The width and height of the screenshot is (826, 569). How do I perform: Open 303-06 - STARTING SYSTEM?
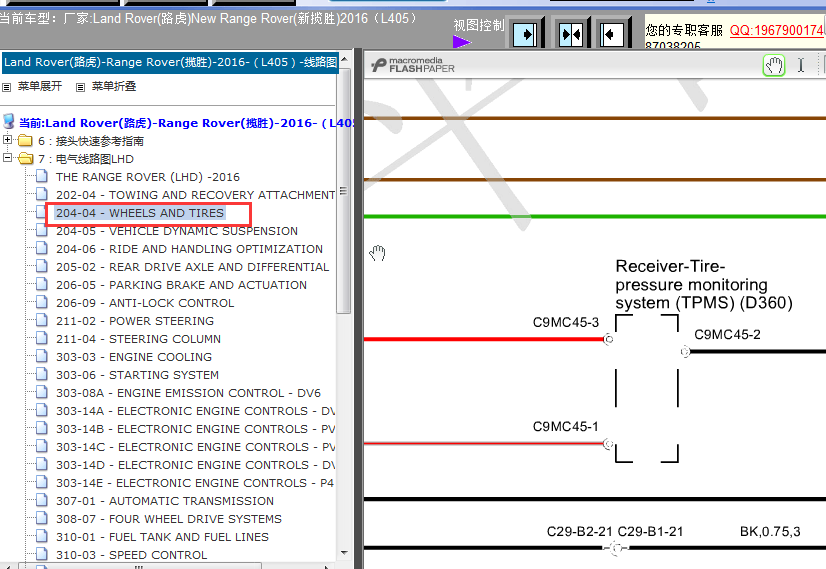click(137, 375)
